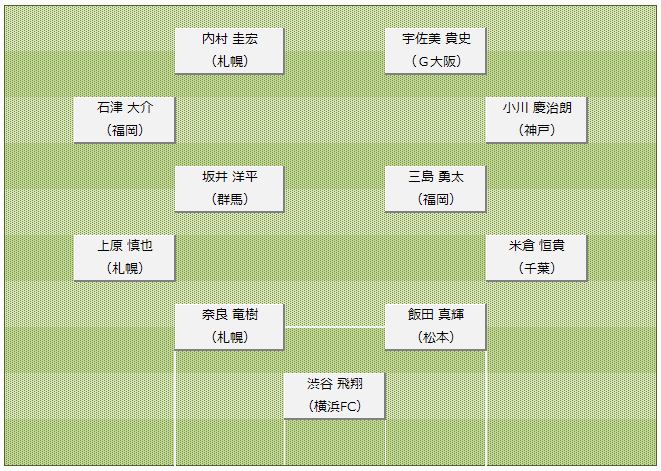Select the 上原 慎也 (札幌) player box
This screenshot has height=471, width=661.
click(124, 258)
